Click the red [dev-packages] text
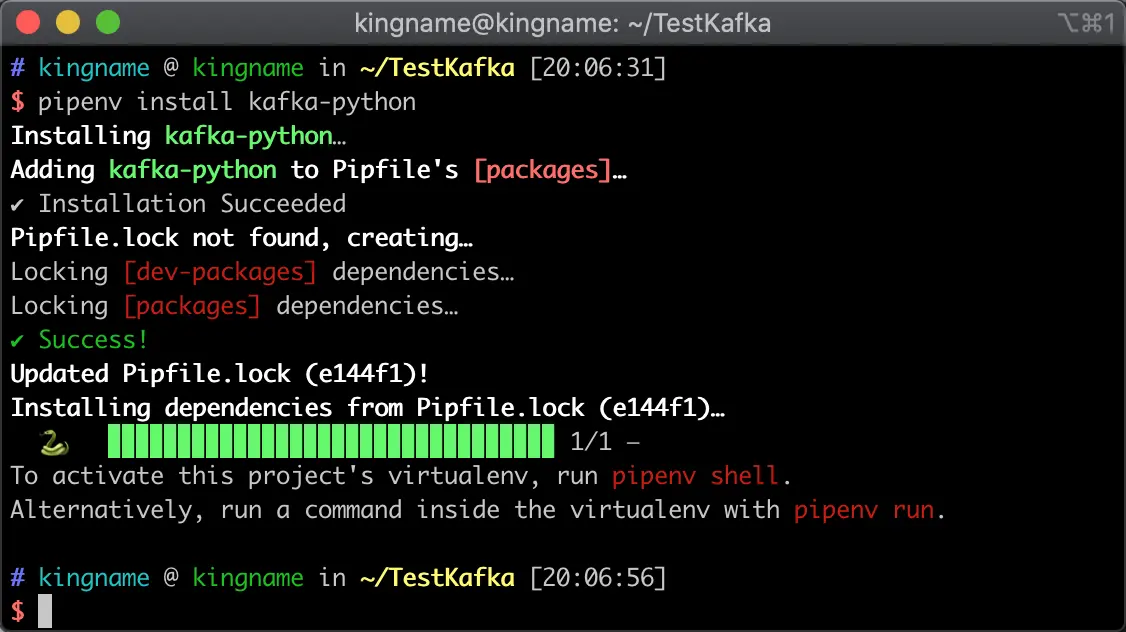This screenshot has width=1126, height=632. (220, 272)
